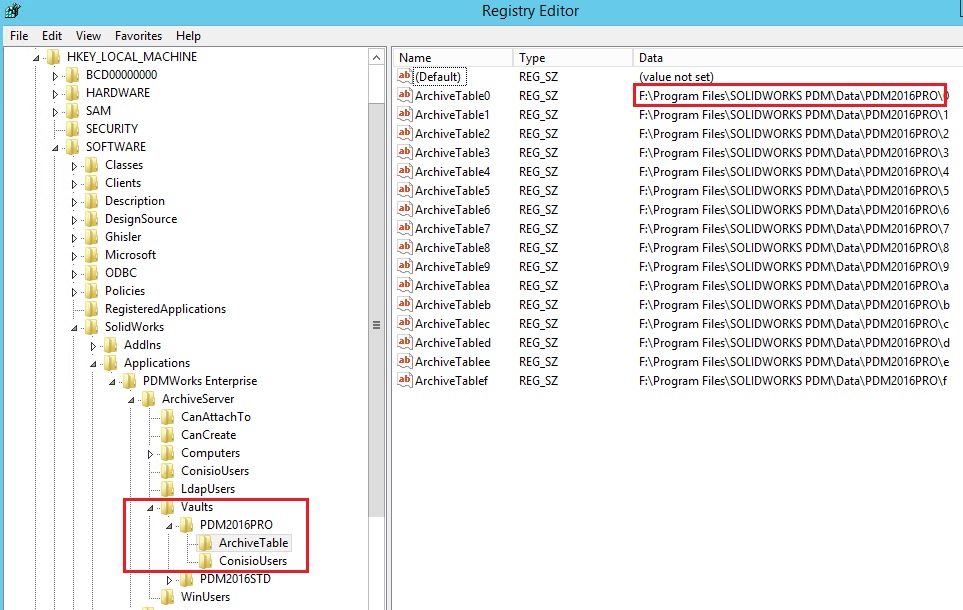The height and width of the screenshot is (610, 963).
Task: Click the HKEY_LOCAL_MACHINE folder icon
Action: 54,57
